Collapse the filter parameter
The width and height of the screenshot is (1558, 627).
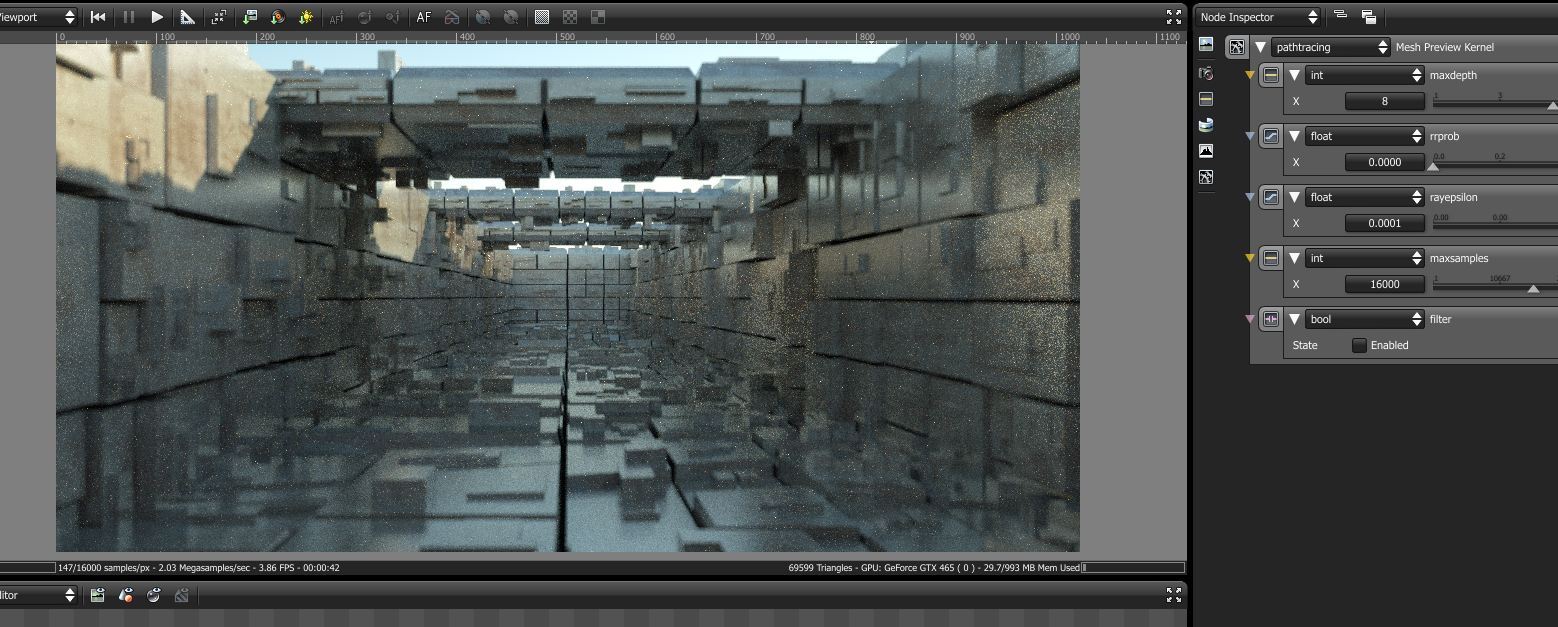(x=1294, y=319)
